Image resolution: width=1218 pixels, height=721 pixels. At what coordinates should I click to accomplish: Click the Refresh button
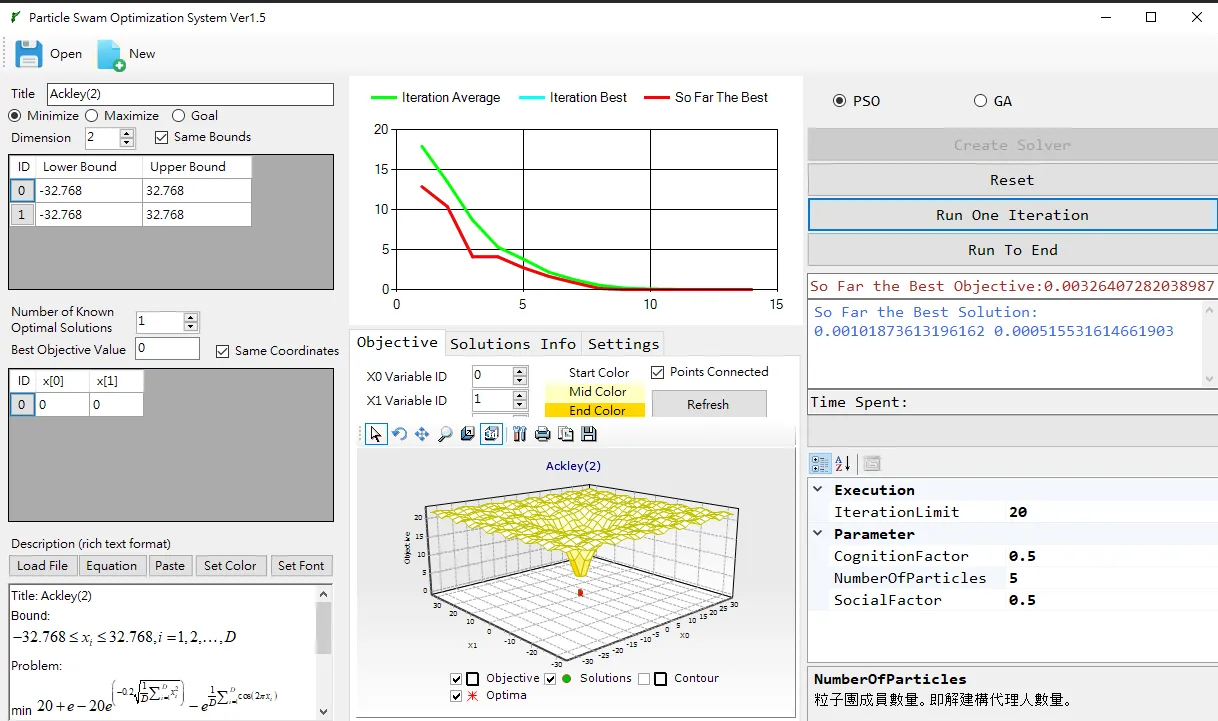pos(708,404)
